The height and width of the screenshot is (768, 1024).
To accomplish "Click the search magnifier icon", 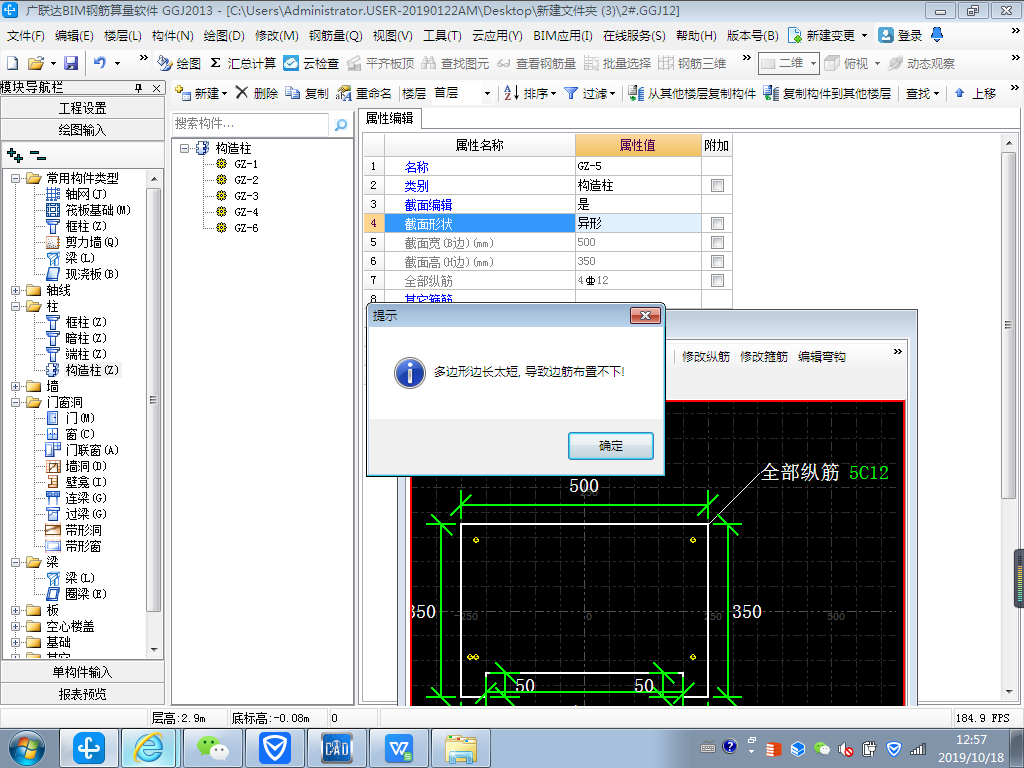I will click(341, 124).
